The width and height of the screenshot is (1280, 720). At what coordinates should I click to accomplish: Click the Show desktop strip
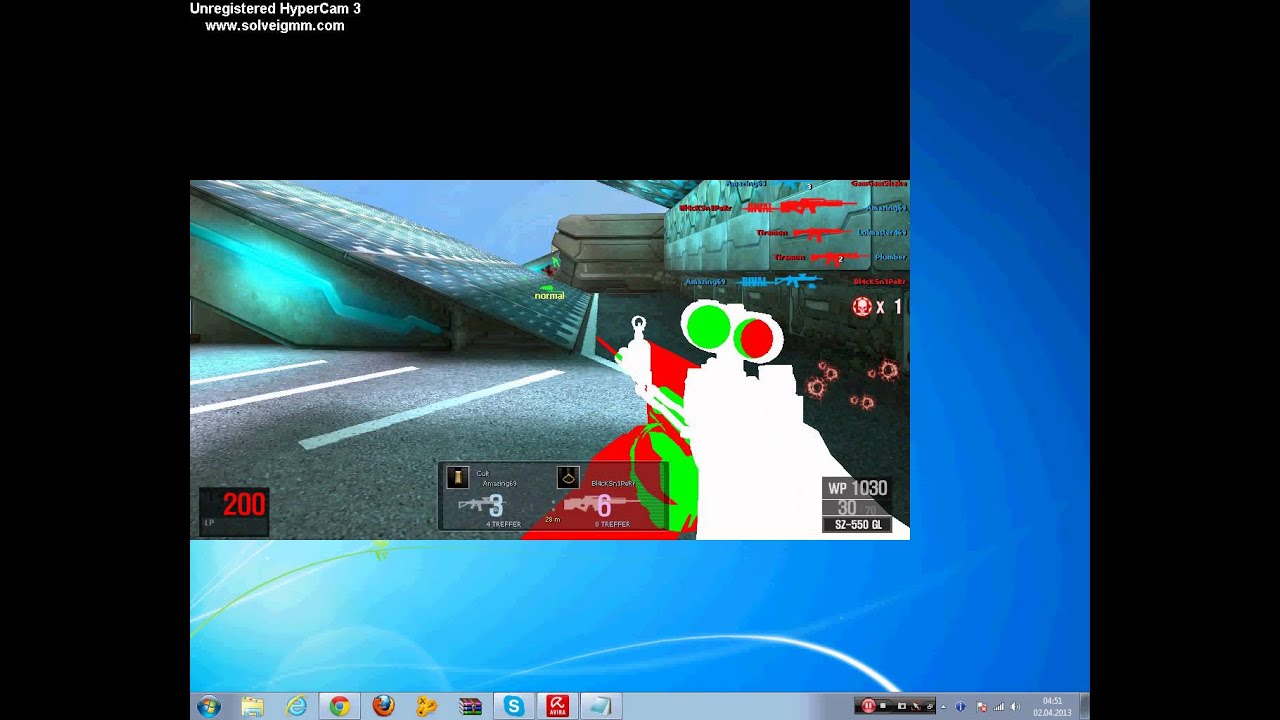click(x=1084, y=706)
